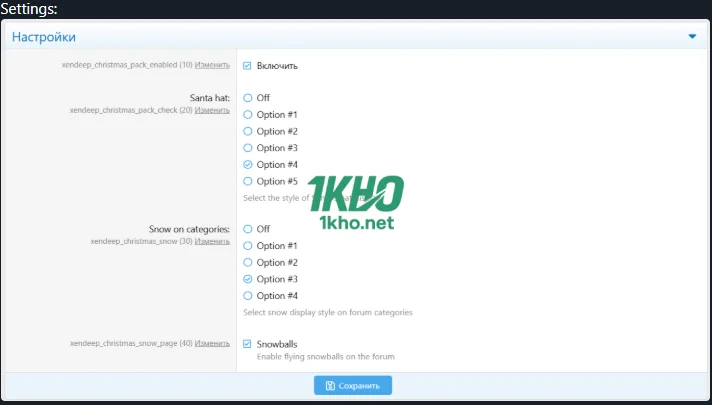Click the Настройки panel header title
The height and width of the screenshot is (405, 712).
(44, 37)
